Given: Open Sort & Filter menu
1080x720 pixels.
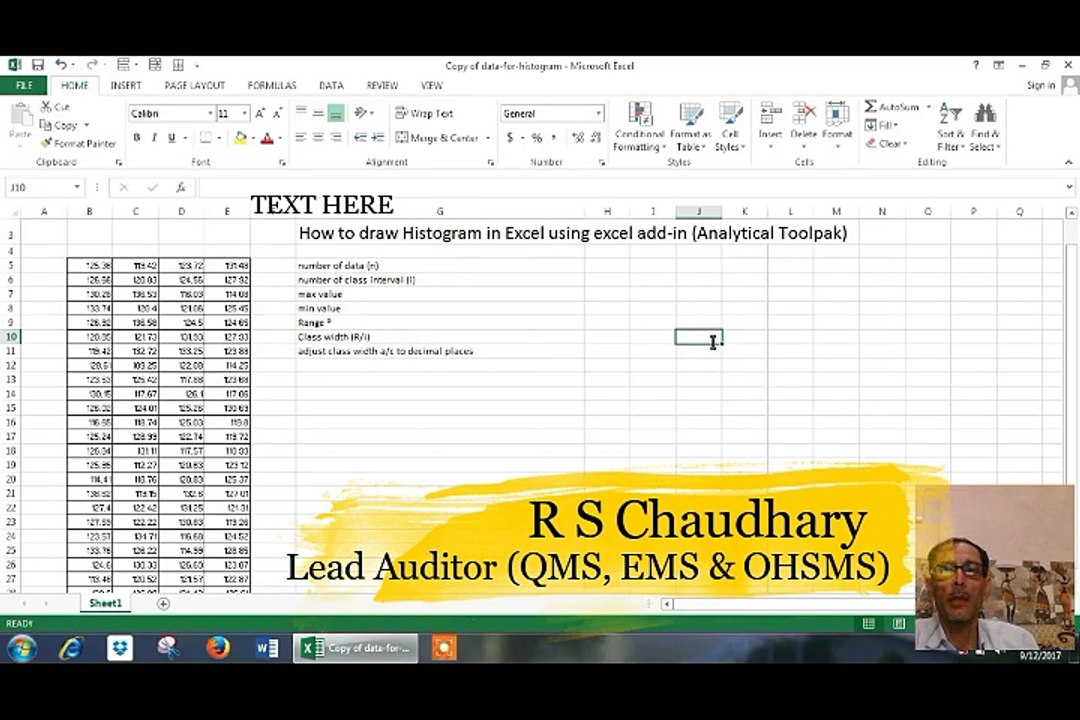Looking at the screenshot, I should (x=951, y=127).
